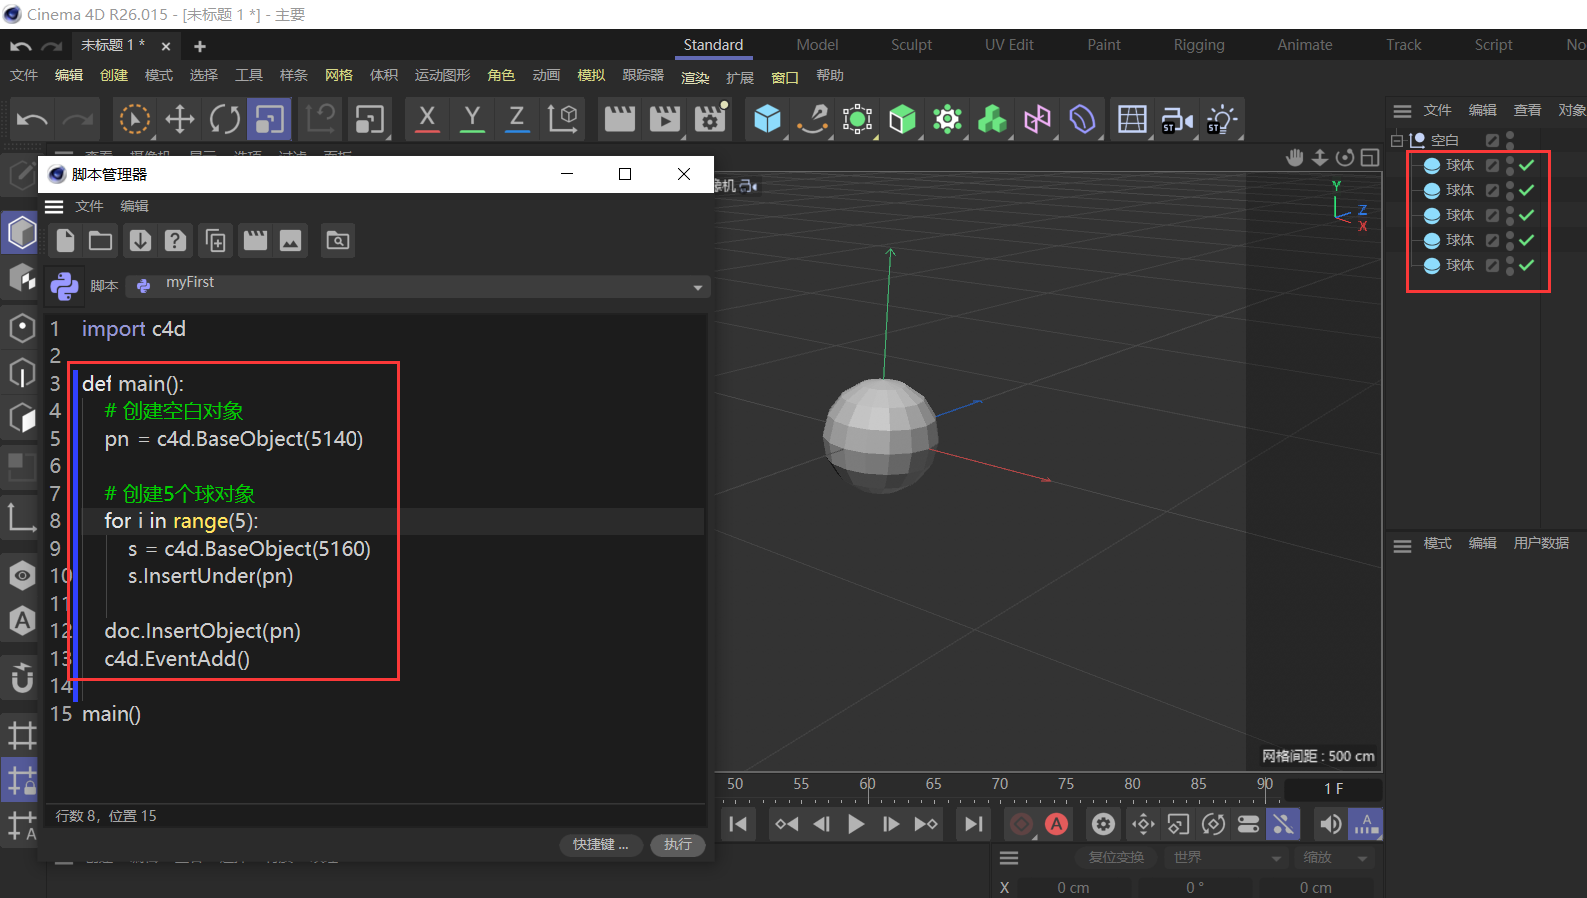Viewport: 1587px width, 898px height.
Task: Open script folder in Script Manager
Action: click(100, 240)
